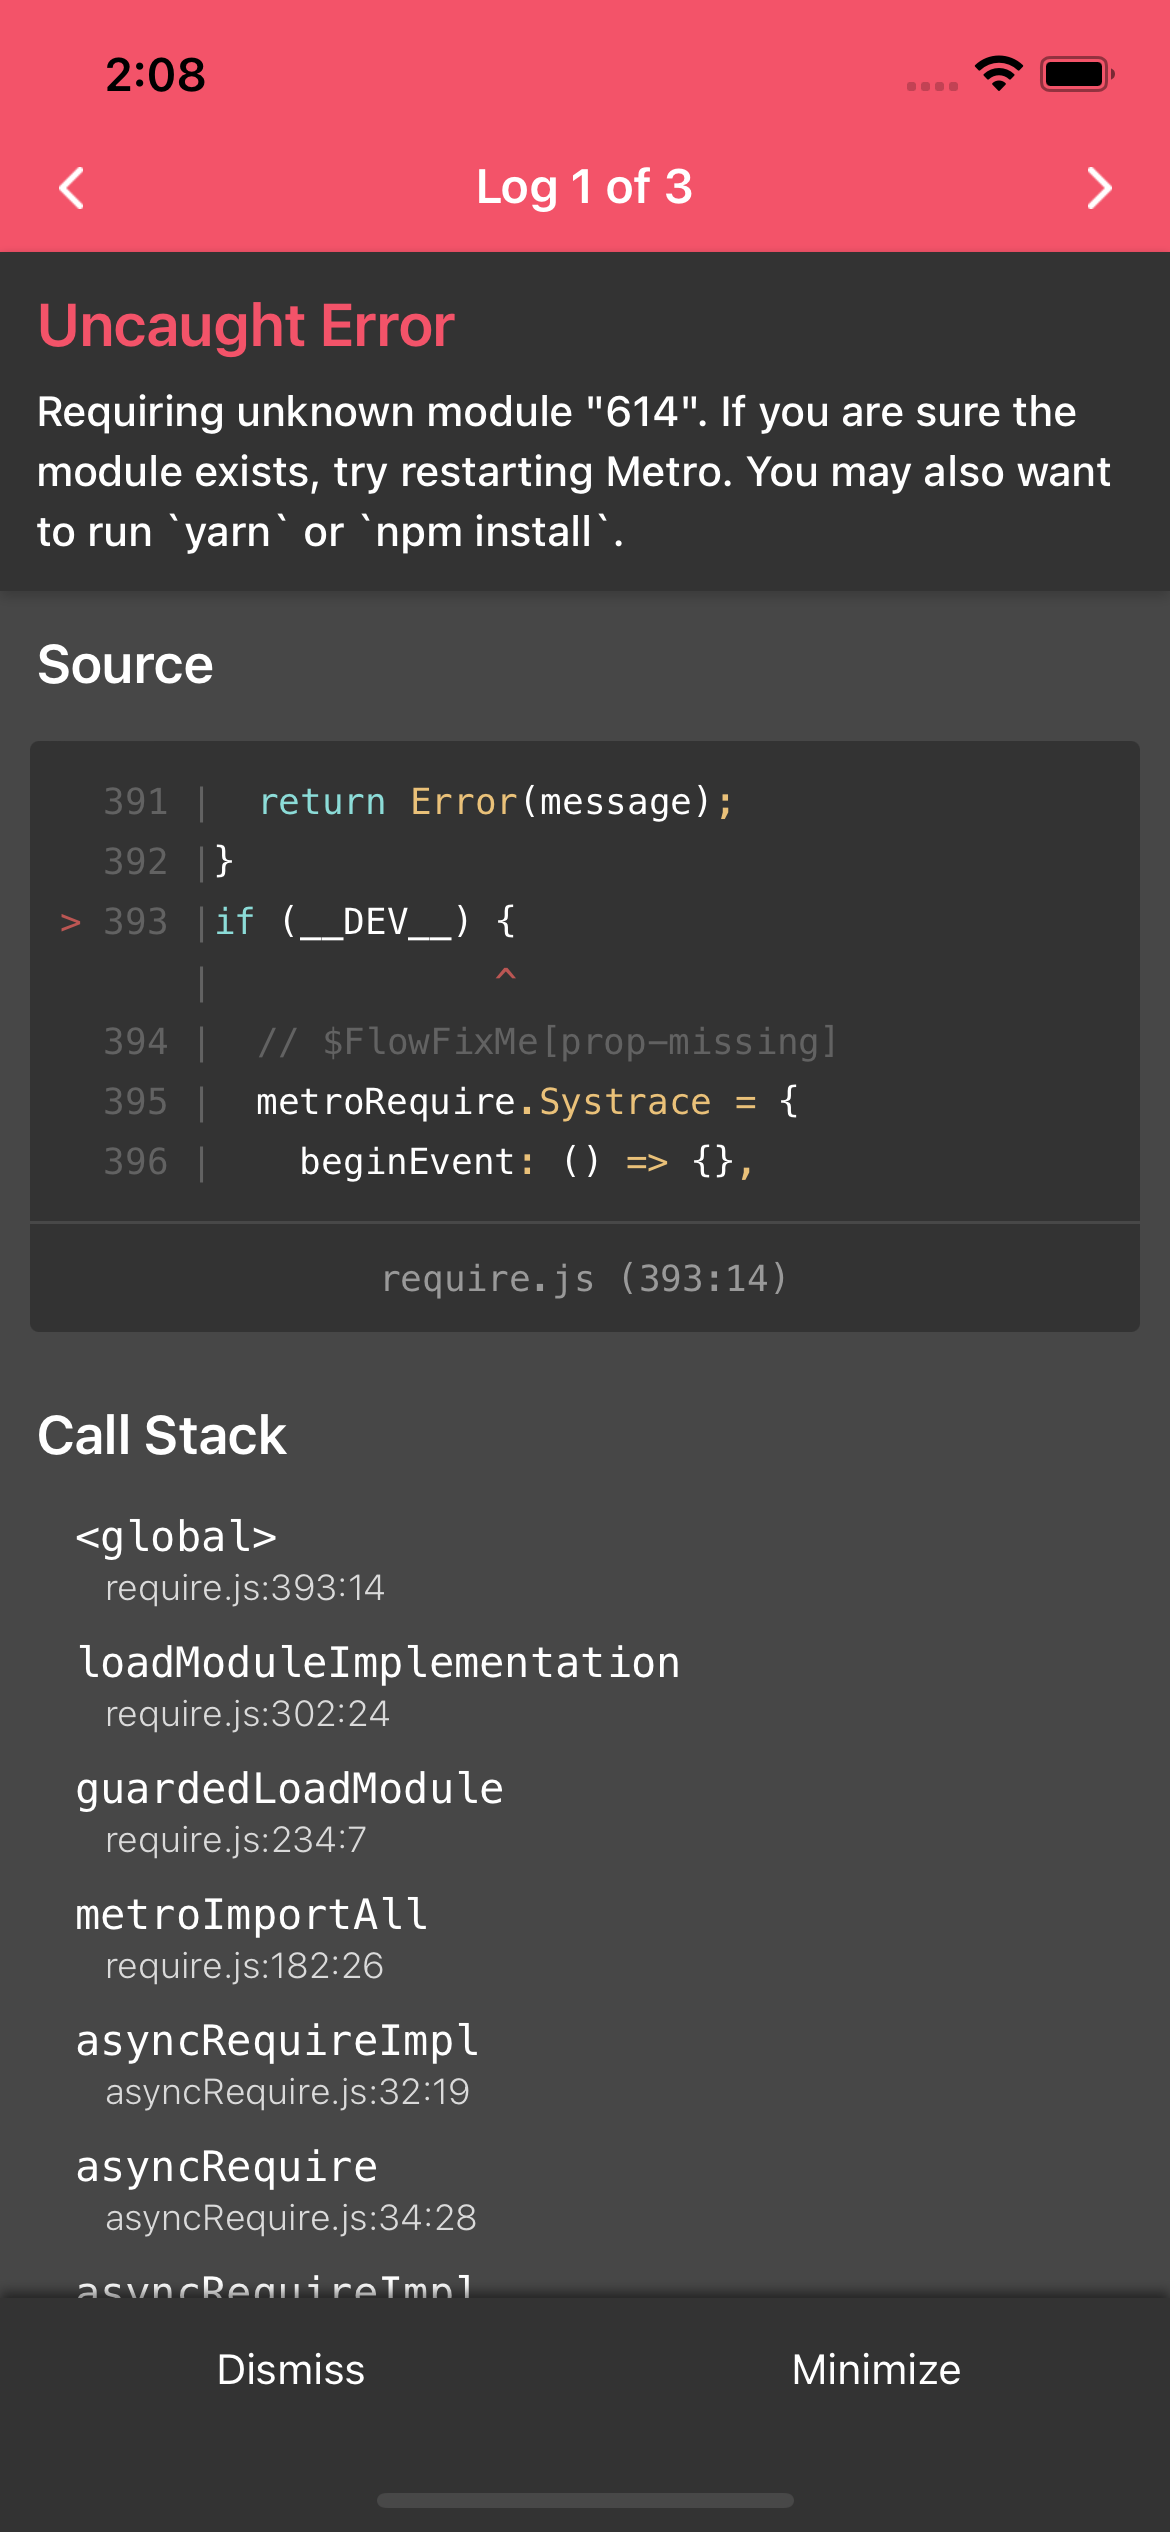This screenshot has width=1170, height=2532.
Task: Open the require.js (393:14) source location
Action: pyautogui.click(x=584, y=1277)
